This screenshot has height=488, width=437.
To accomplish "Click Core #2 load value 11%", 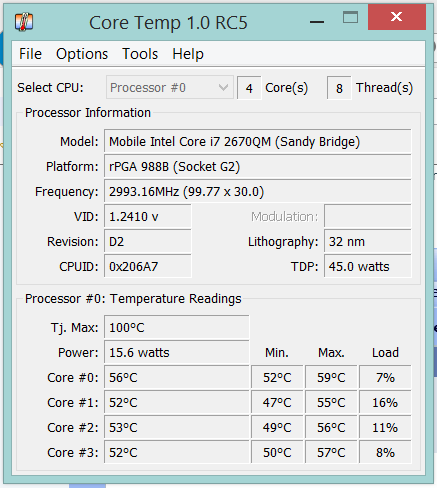I will click(385, 428).
